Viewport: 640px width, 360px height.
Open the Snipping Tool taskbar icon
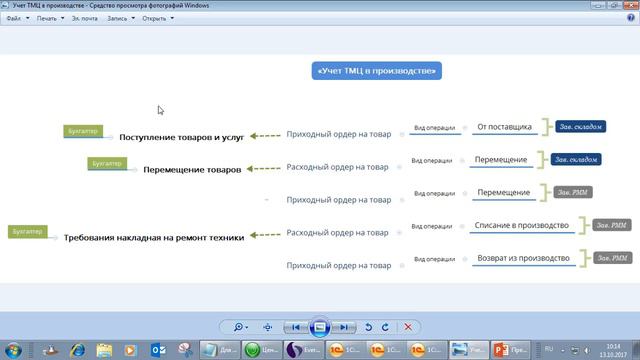185,350
